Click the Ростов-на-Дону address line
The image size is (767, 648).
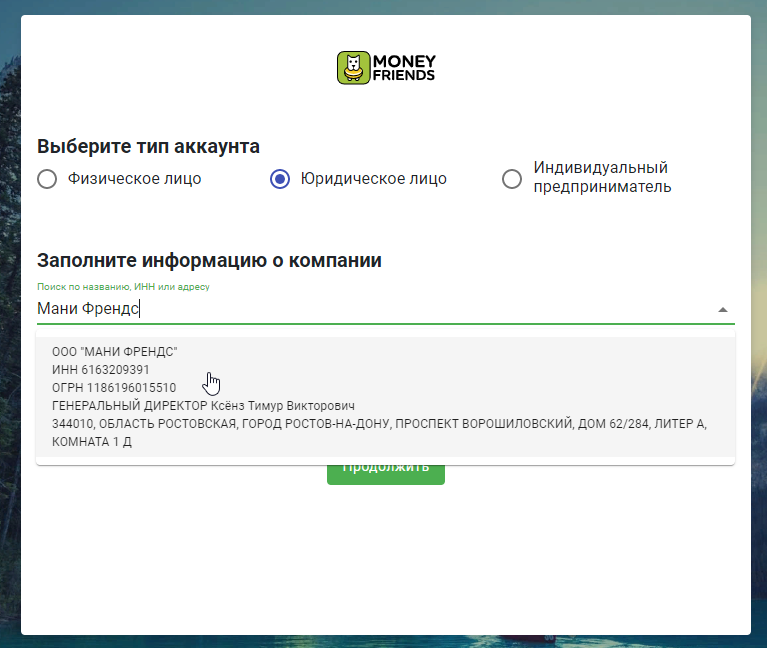coord(380,432)
